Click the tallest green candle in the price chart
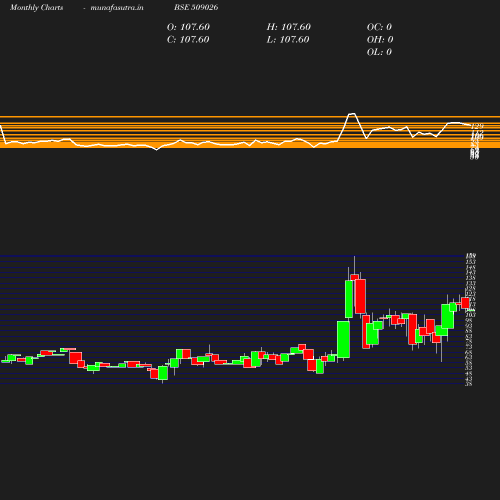Viewport: 500px width, 500px height. tap(349, 299)
